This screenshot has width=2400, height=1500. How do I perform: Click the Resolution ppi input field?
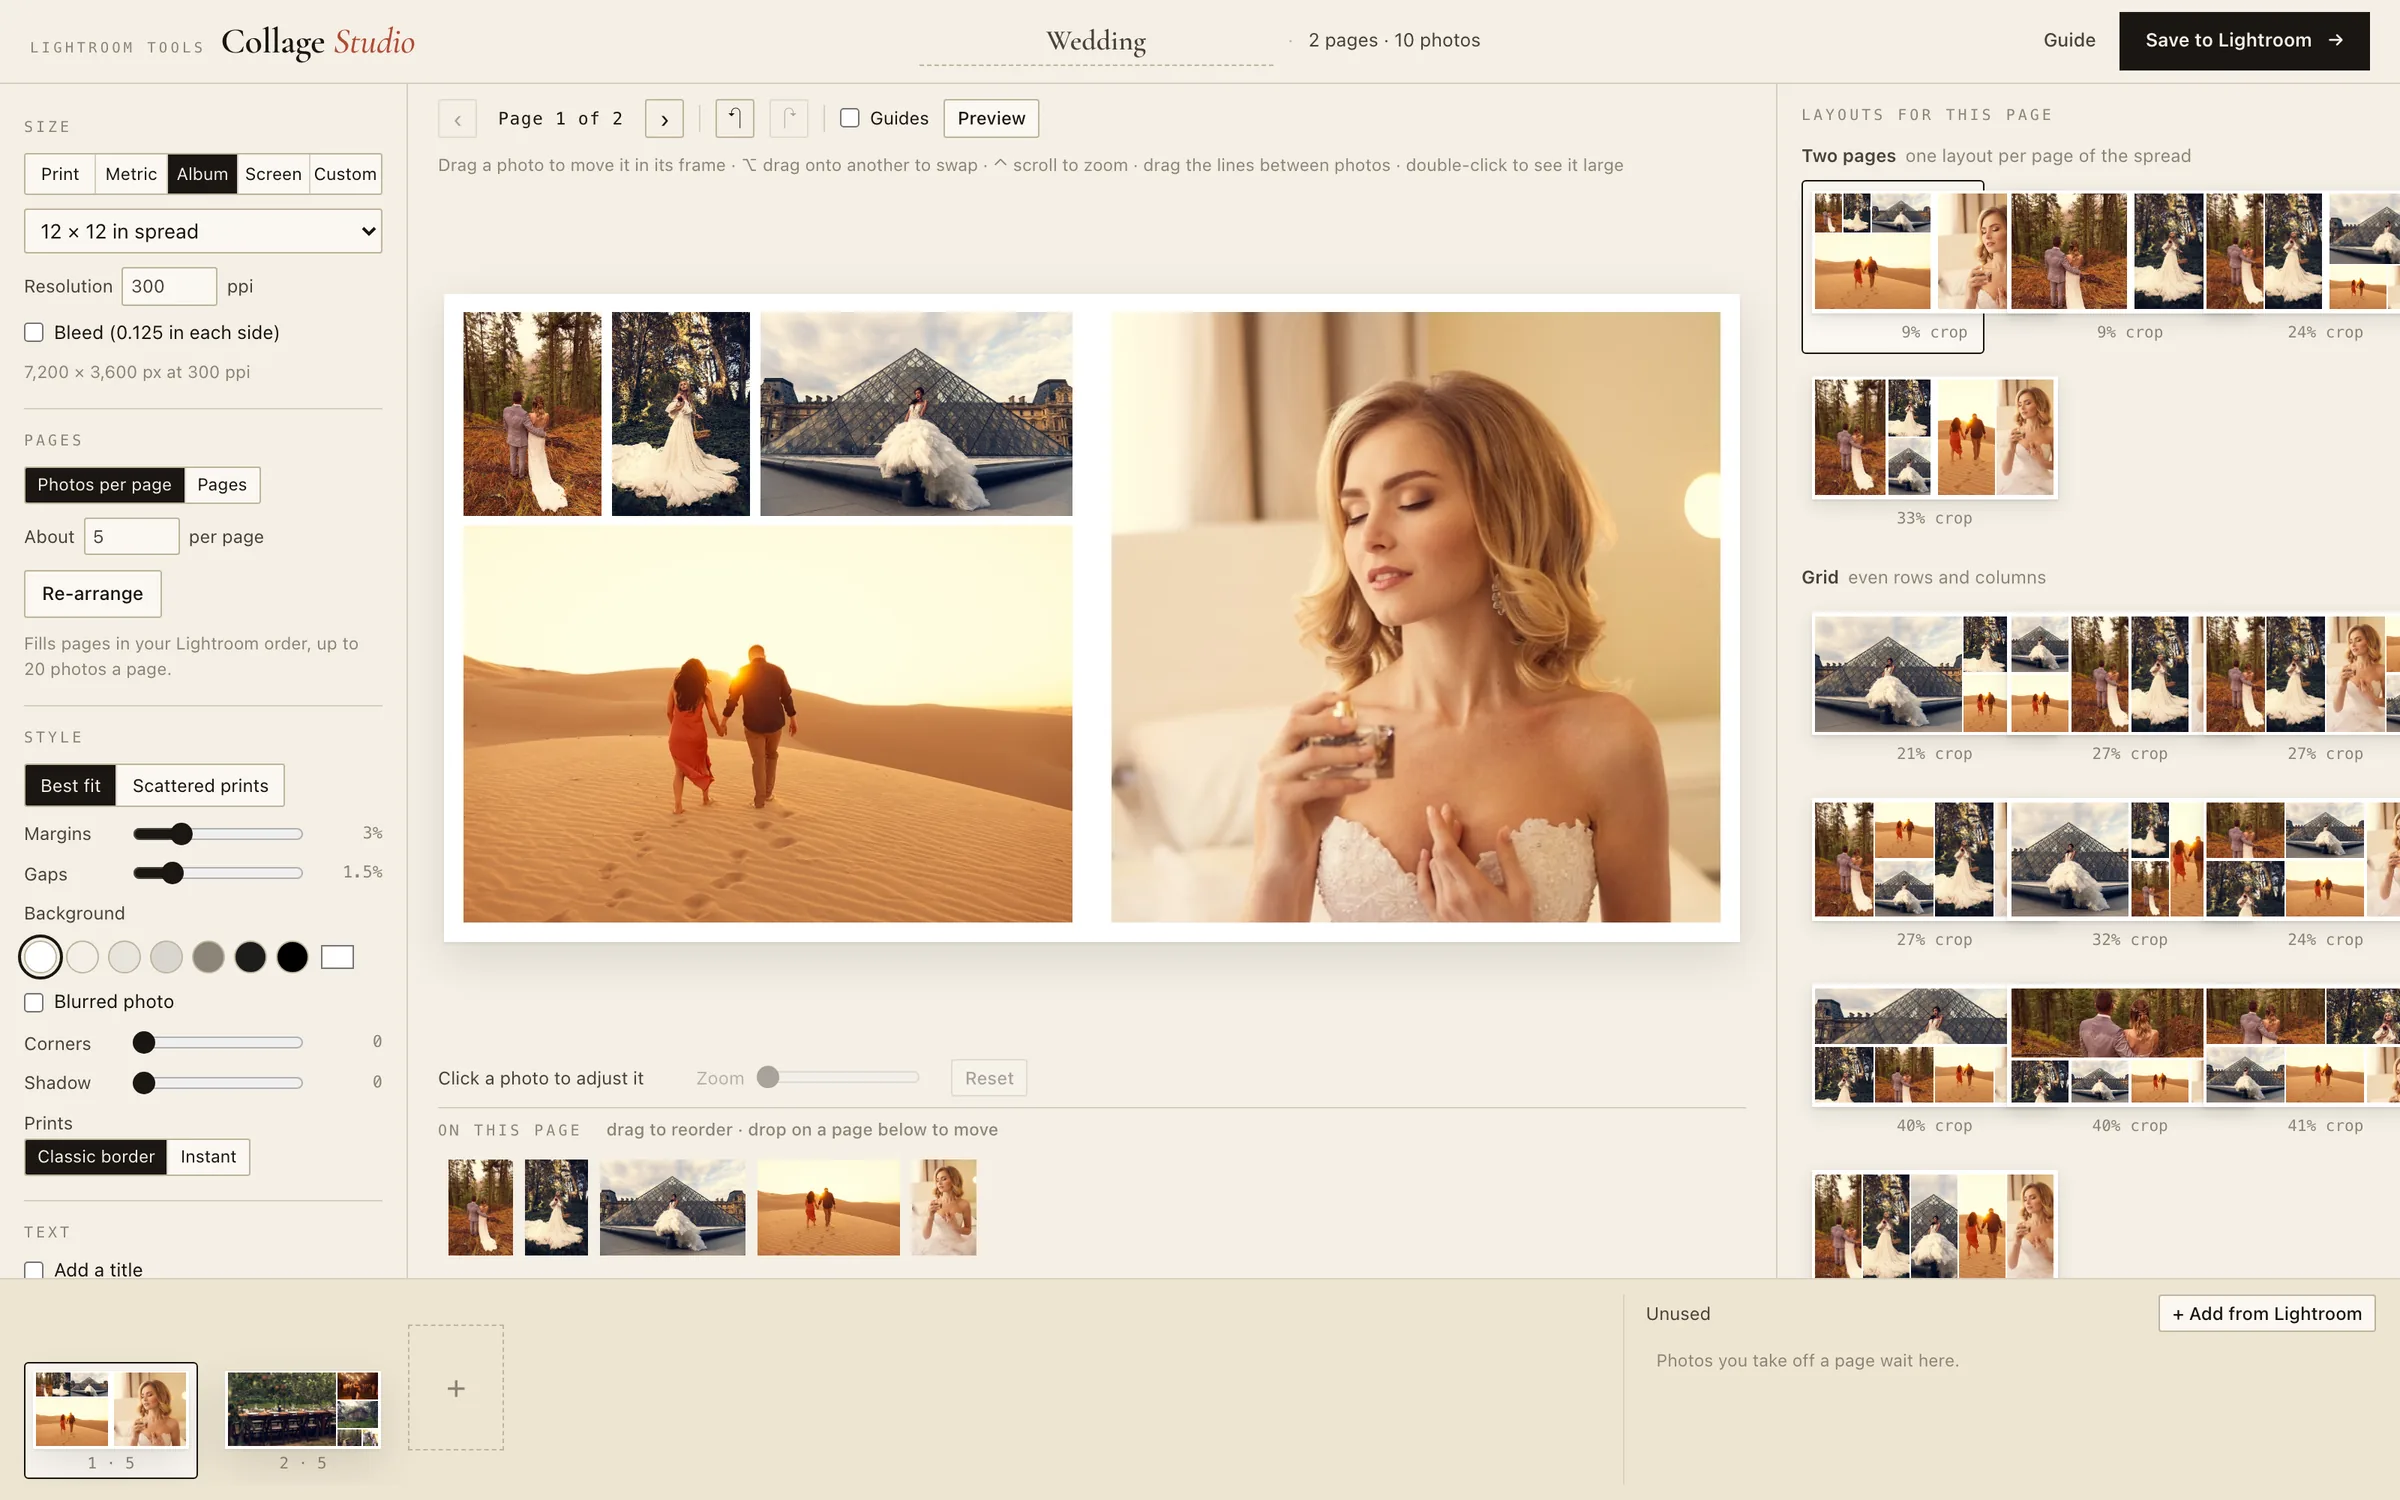169,286
